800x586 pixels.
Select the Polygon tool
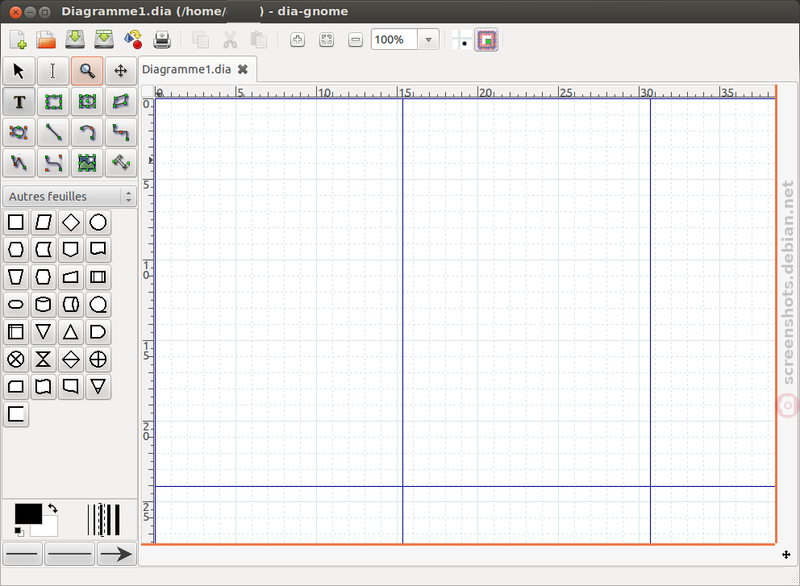(120, 102)
